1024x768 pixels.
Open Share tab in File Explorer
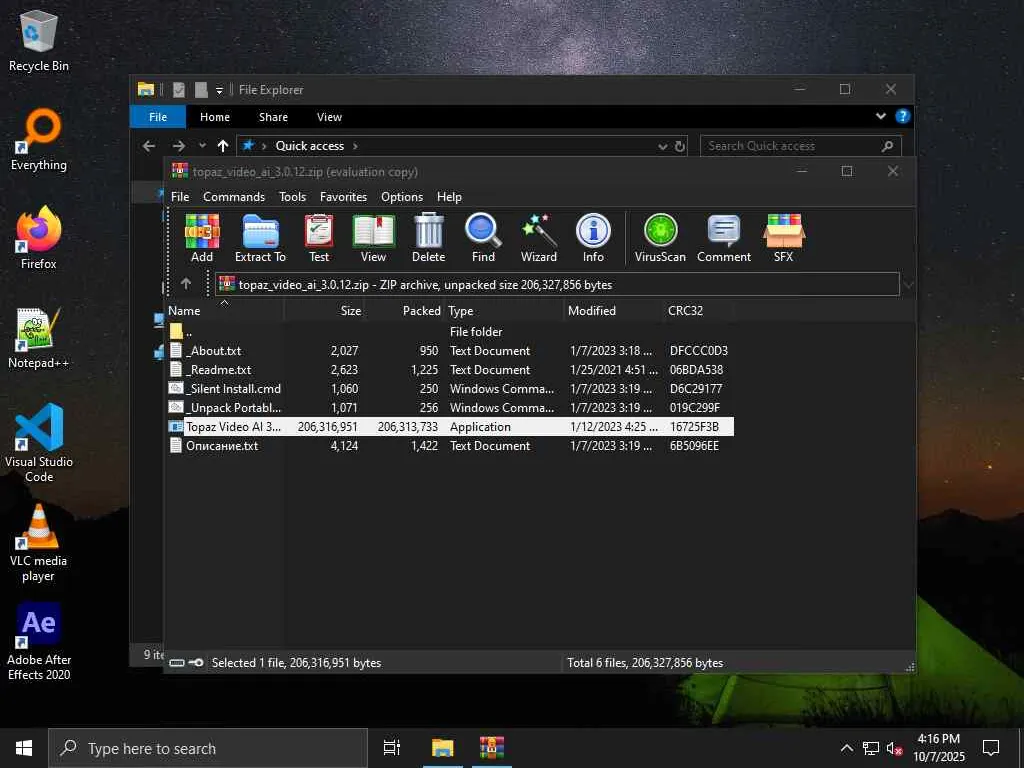pos(273,117)
